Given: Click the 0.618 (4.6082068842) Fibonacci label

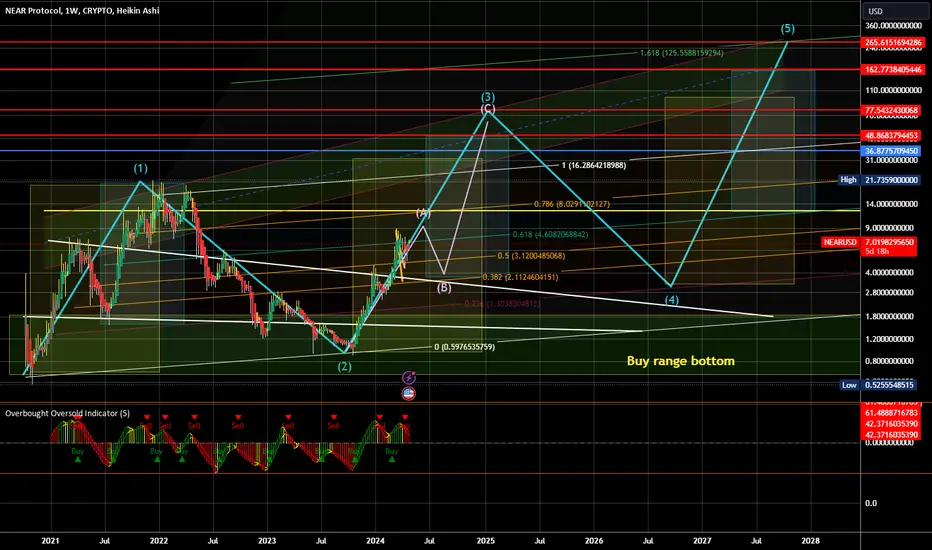Looking at the screenshot, I should (x=550, y=234).
